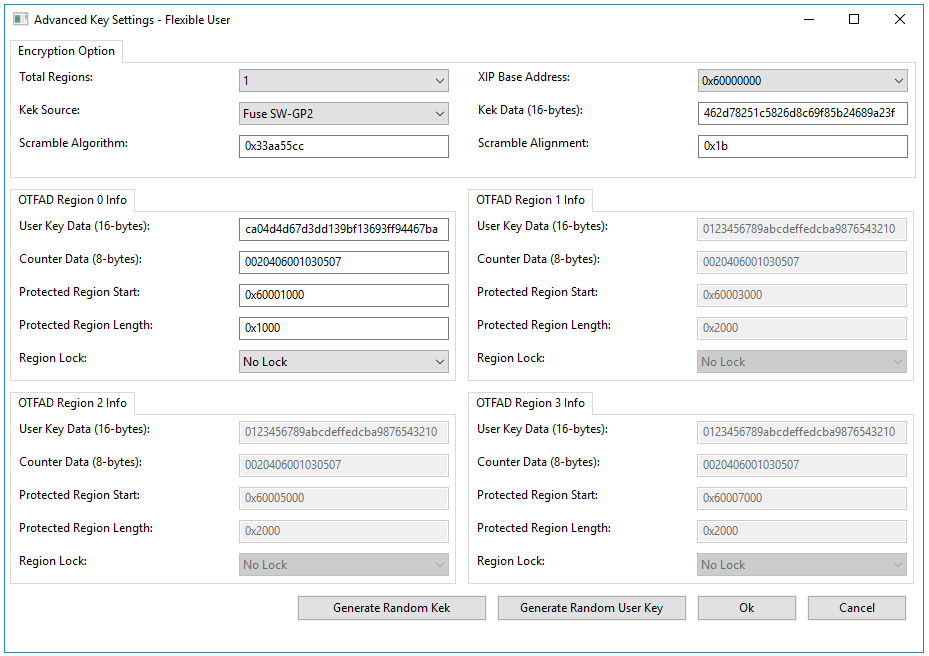
Task: Click the OTFAD Region 2 Info tab
Action: (72, 402)
